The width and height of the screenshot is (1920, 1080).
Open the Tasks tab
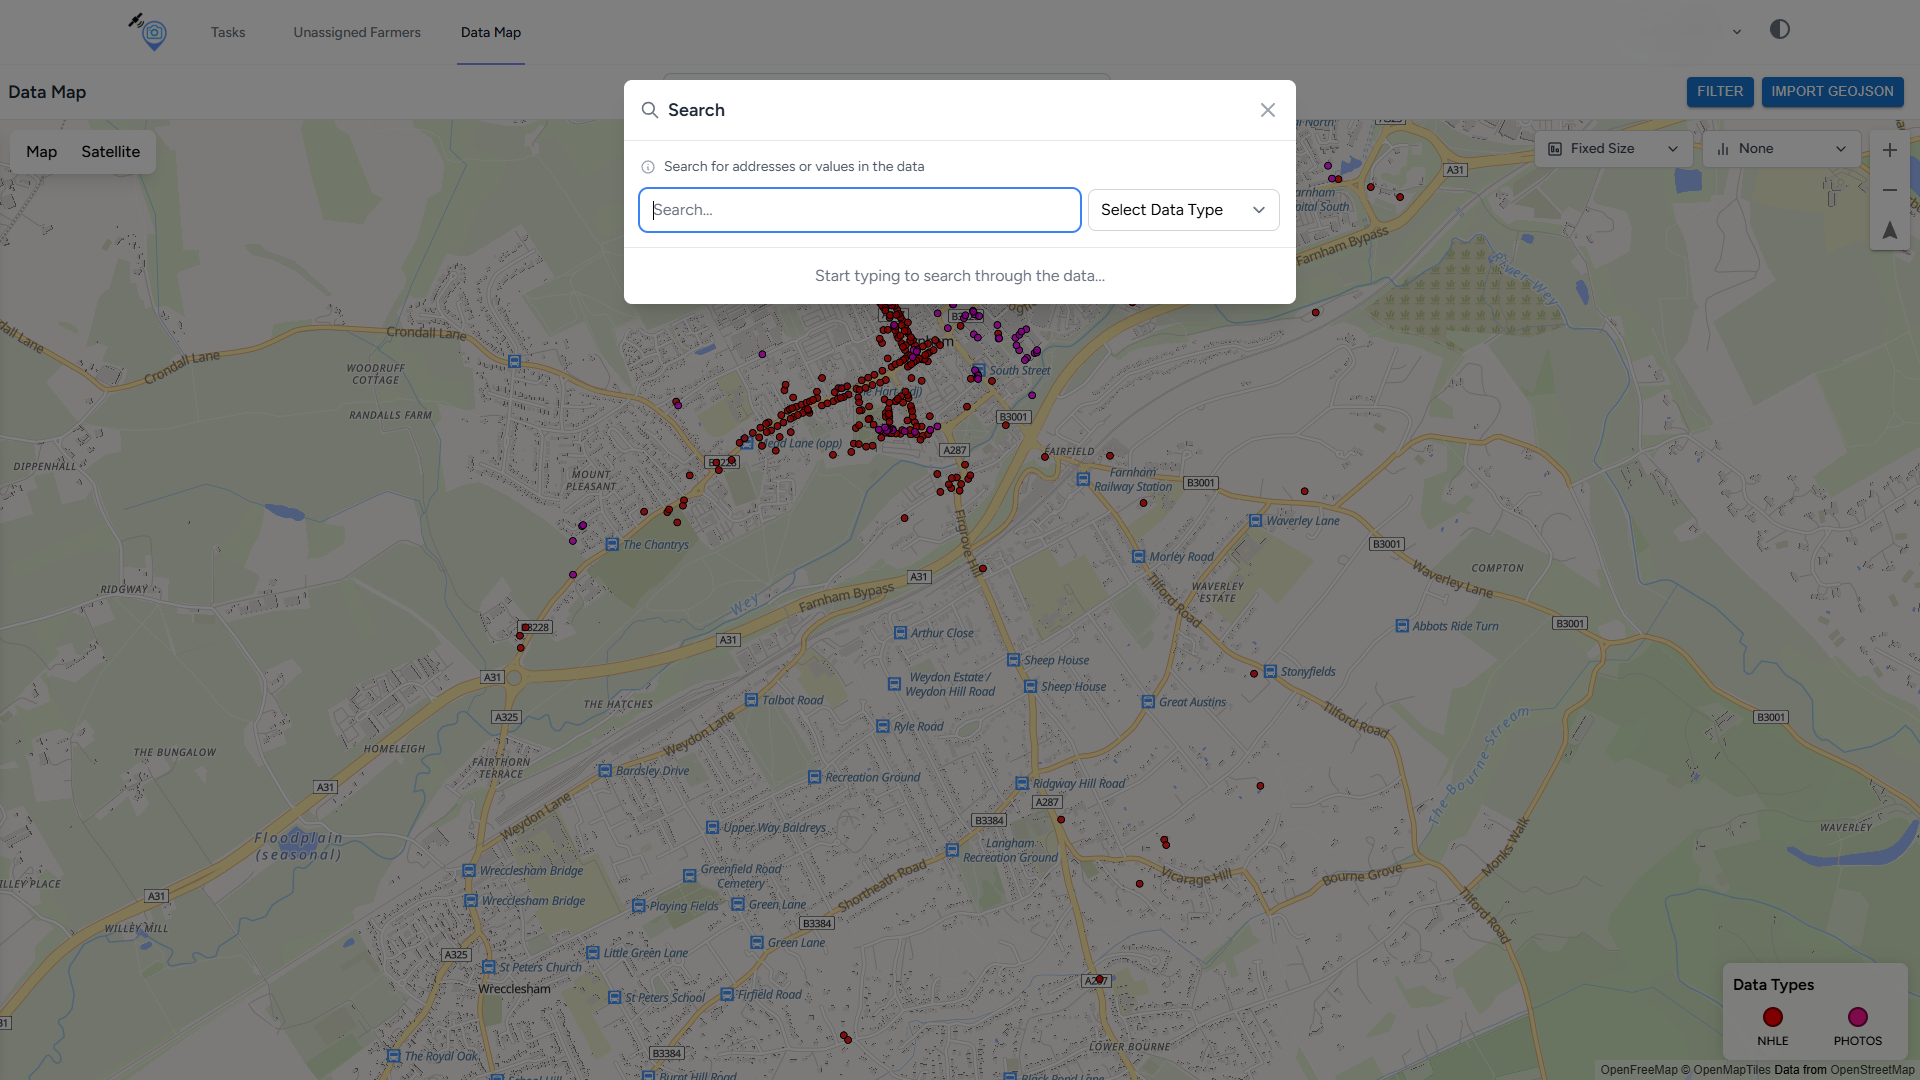[x=228, y=32]
